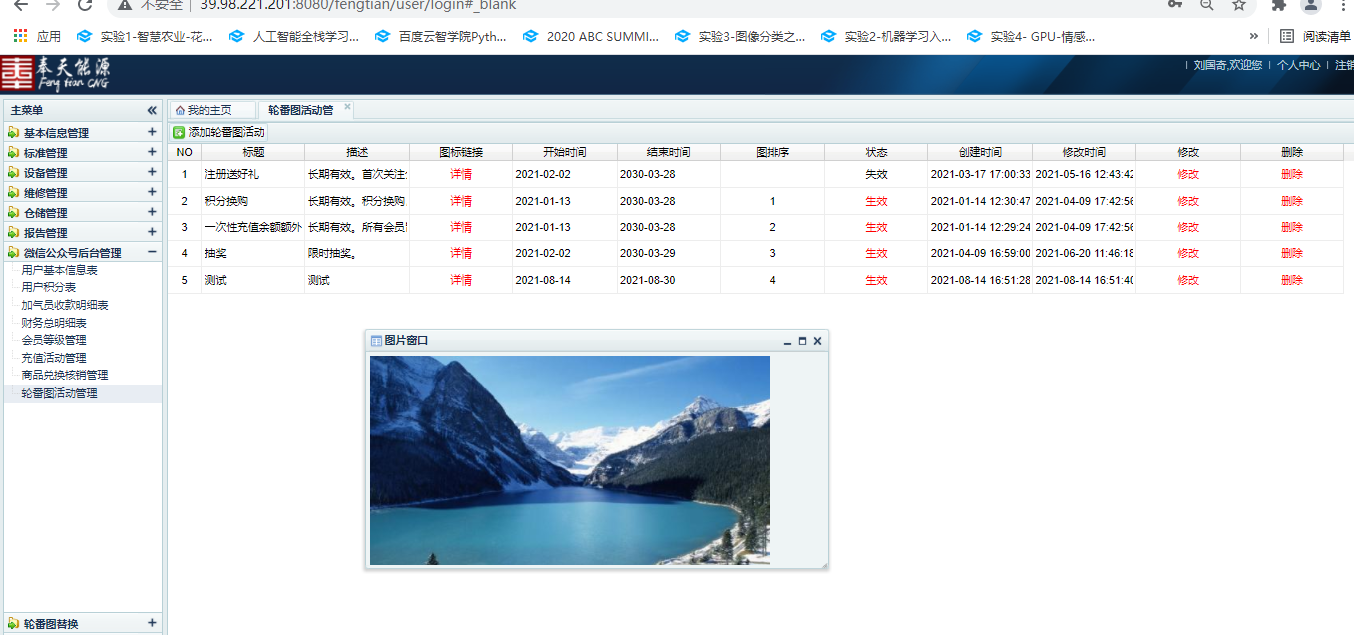Maximize the 图片窗口 popup window
Image resolution: width=1354 pixels, height=635 pixels.
[802, 341]
